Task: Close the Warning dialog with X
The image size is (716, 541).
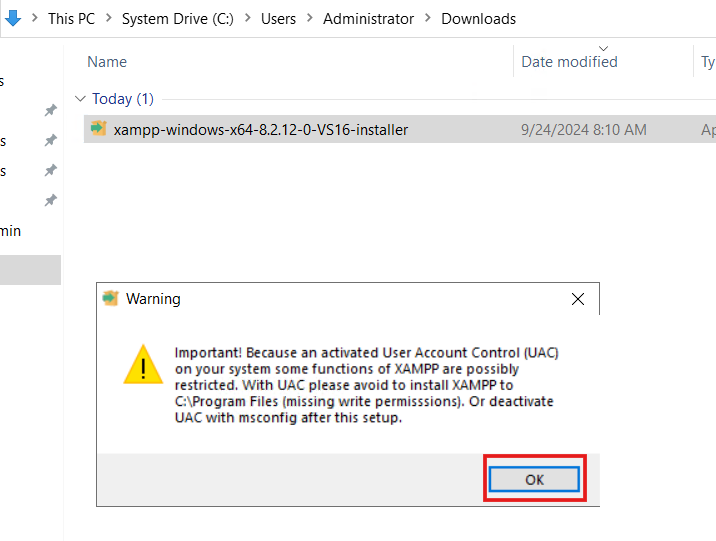Action: (x=578, y=299)
